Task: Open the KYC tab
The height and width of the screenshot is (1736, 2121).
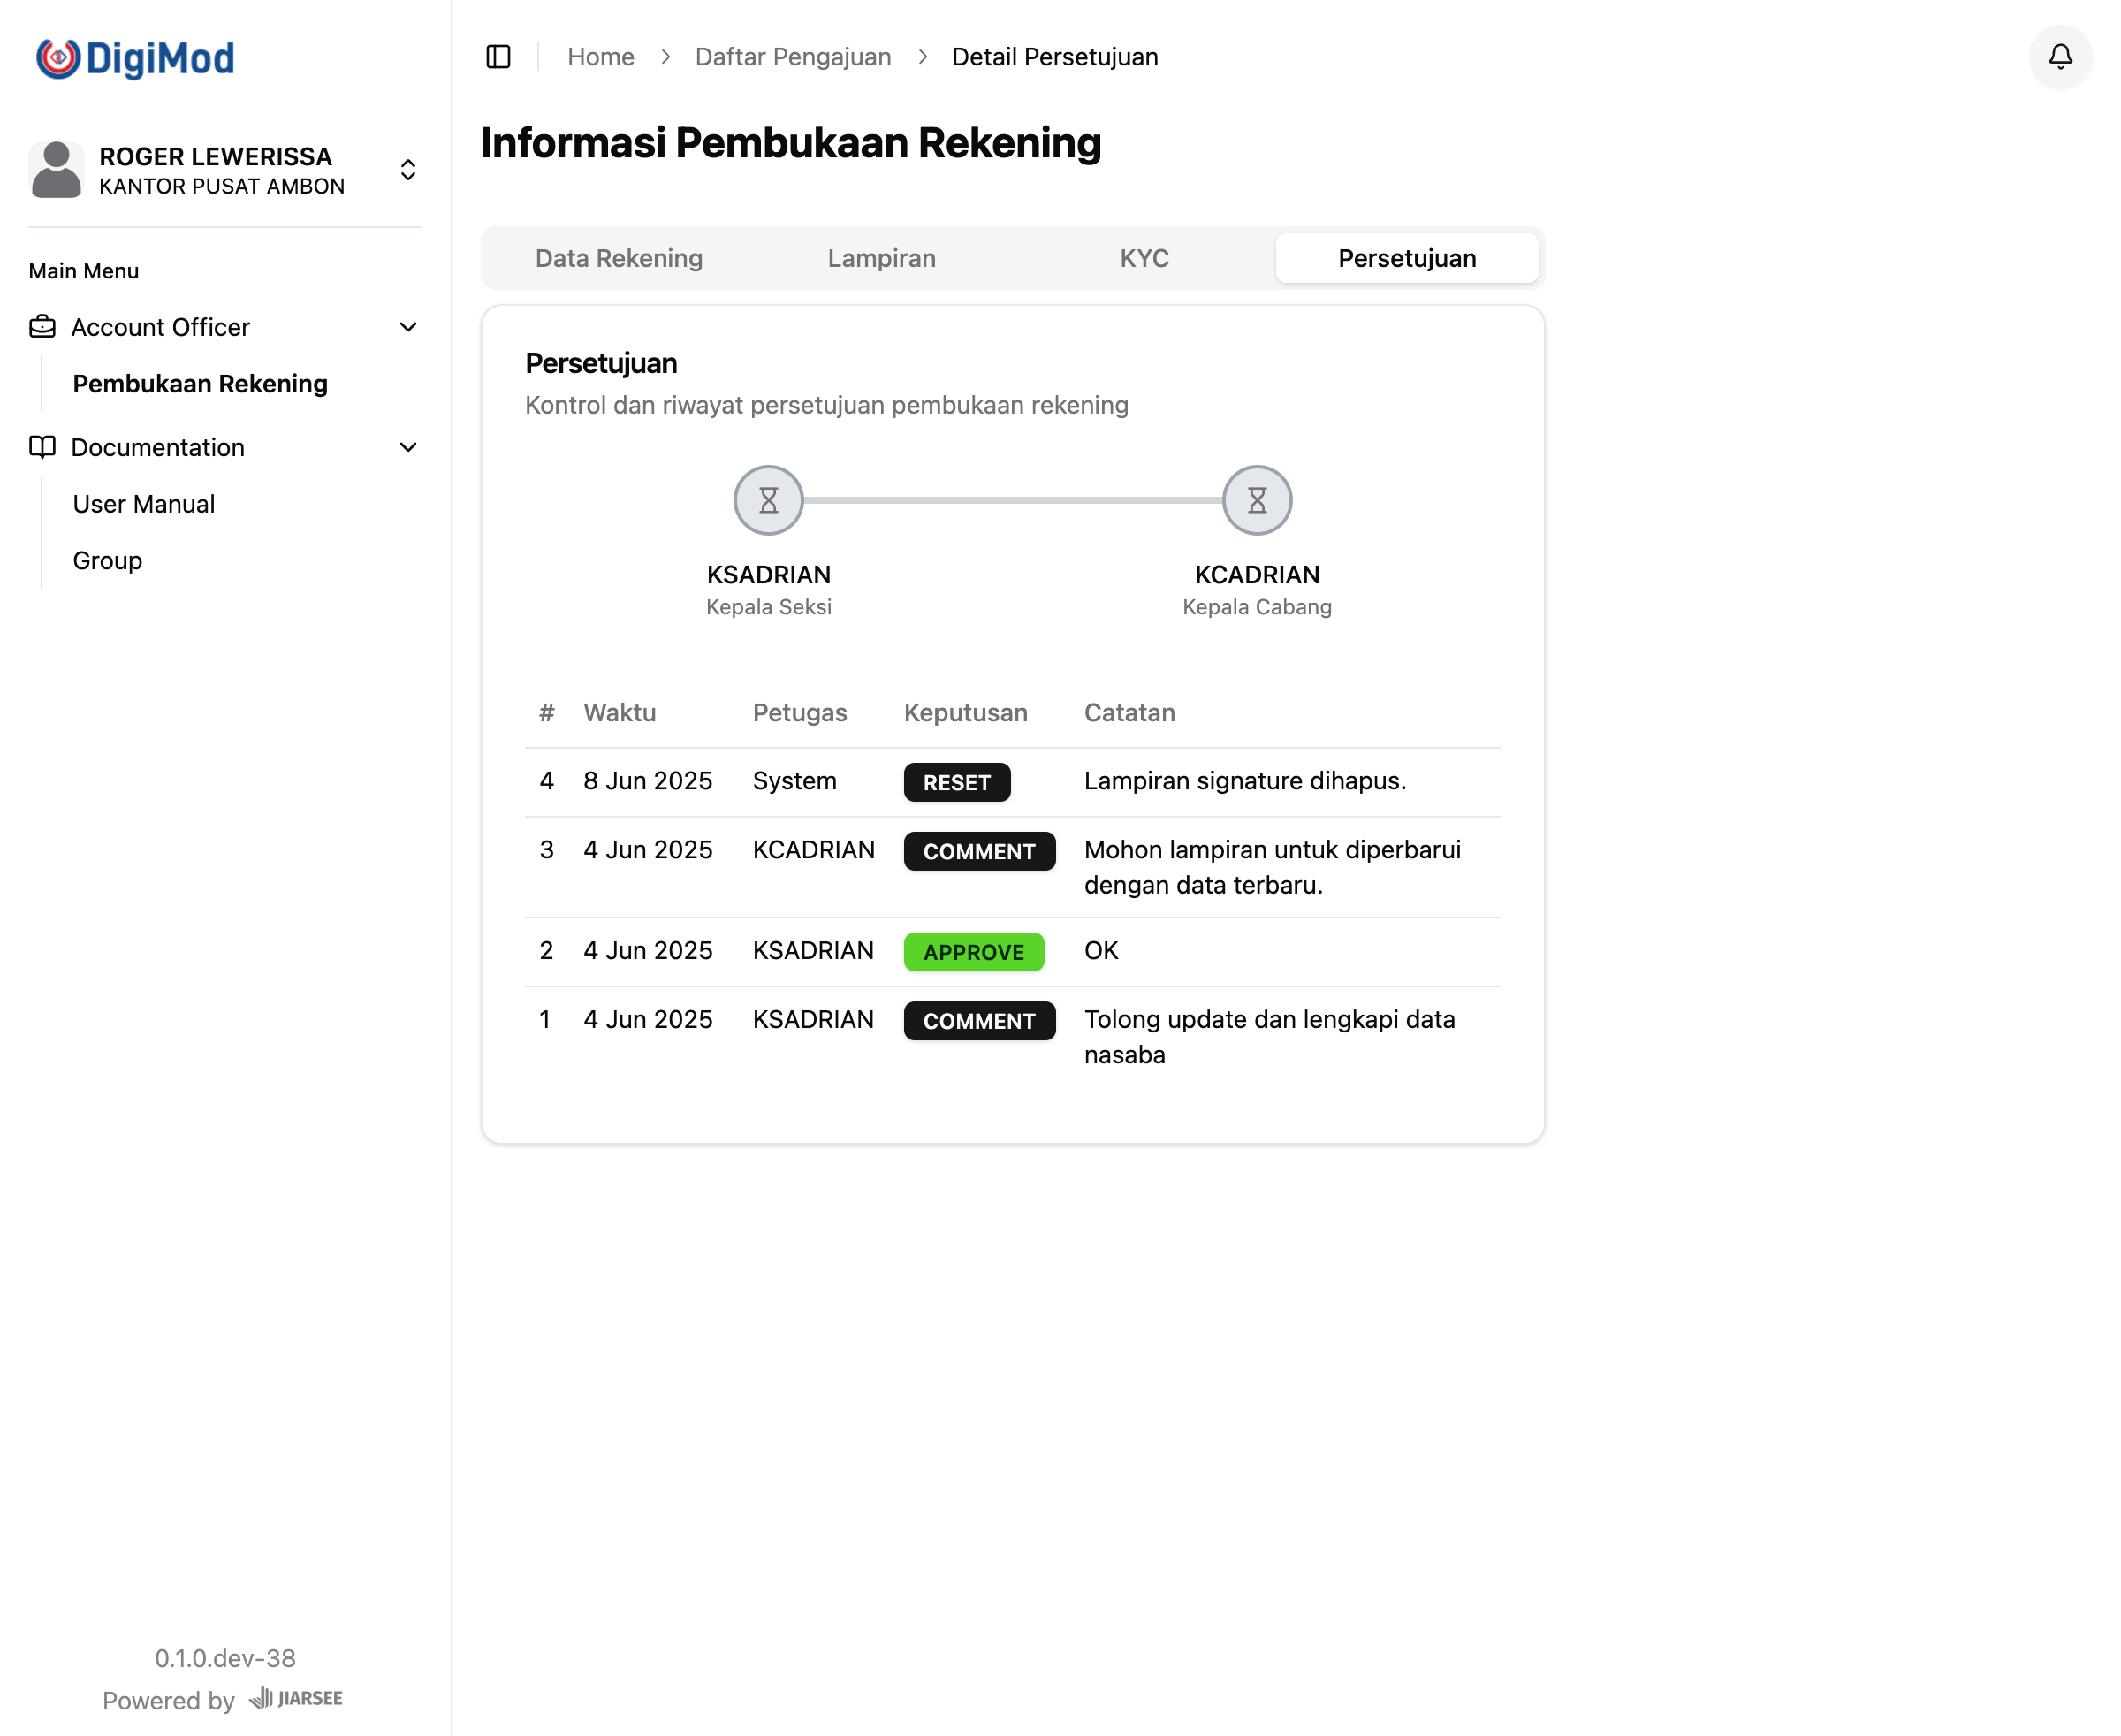Action: (x=1144, y=258)
